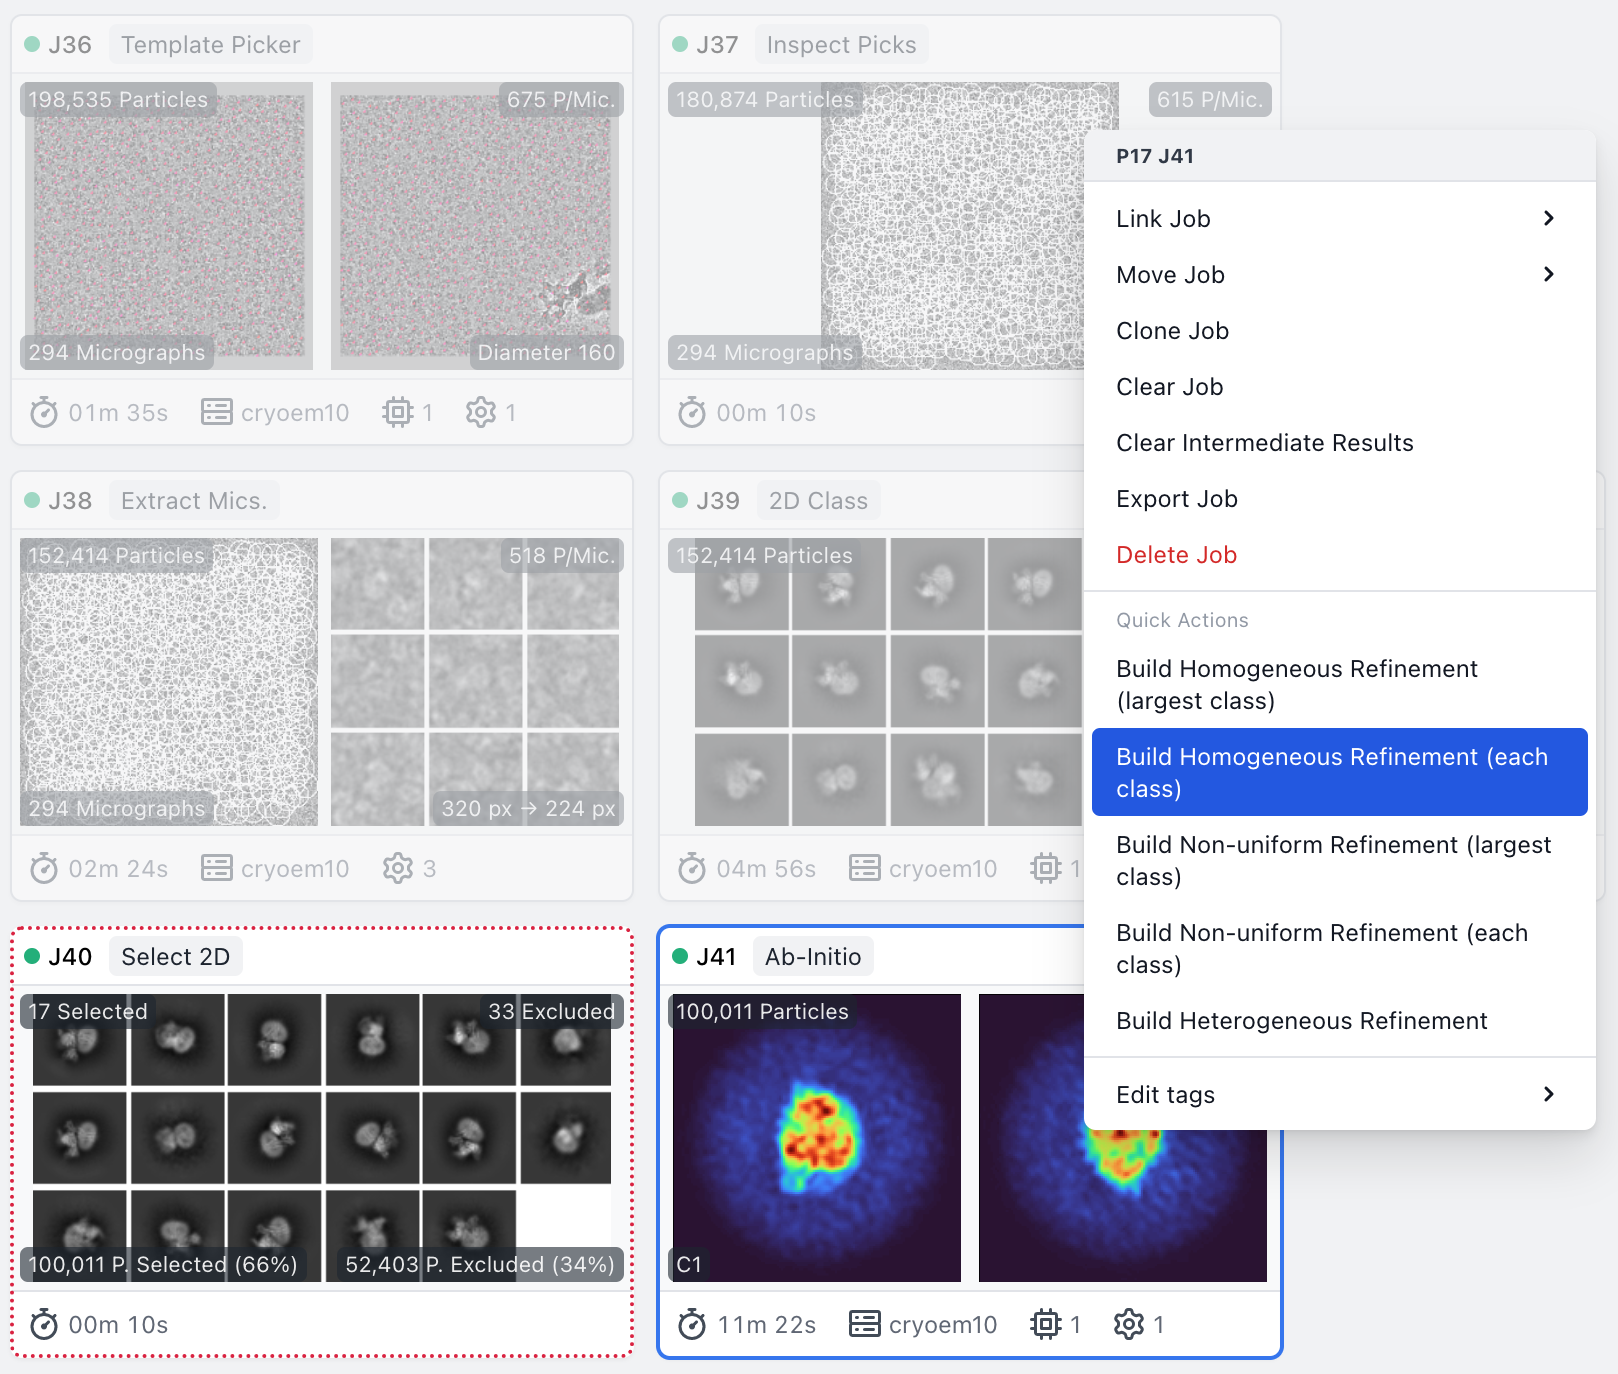Image resolution: width=1618 pixels, height=1374 pixels.
Task: Click the GPU chip icon in J36
Action: (397, 413)
